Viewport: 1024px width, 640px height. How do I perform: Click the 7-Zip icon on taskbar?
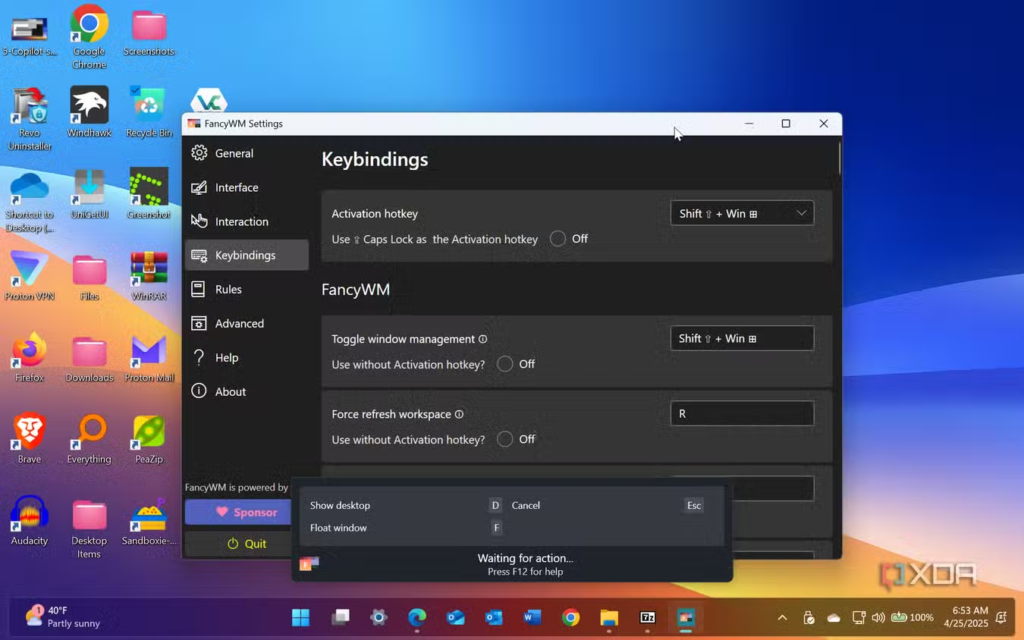(x=648, y=617)
